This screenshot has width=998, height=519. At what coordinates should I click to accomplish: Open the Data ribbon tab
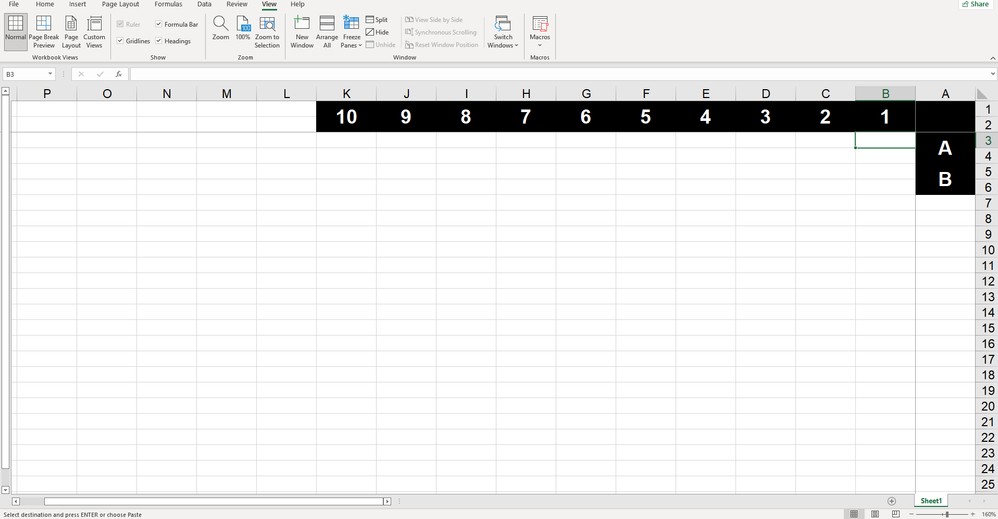coord(204,4)
